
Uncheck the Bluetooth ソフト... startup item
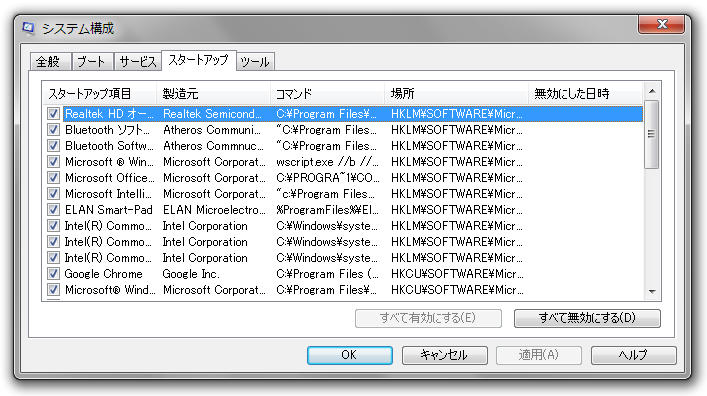tap(53, 130)
